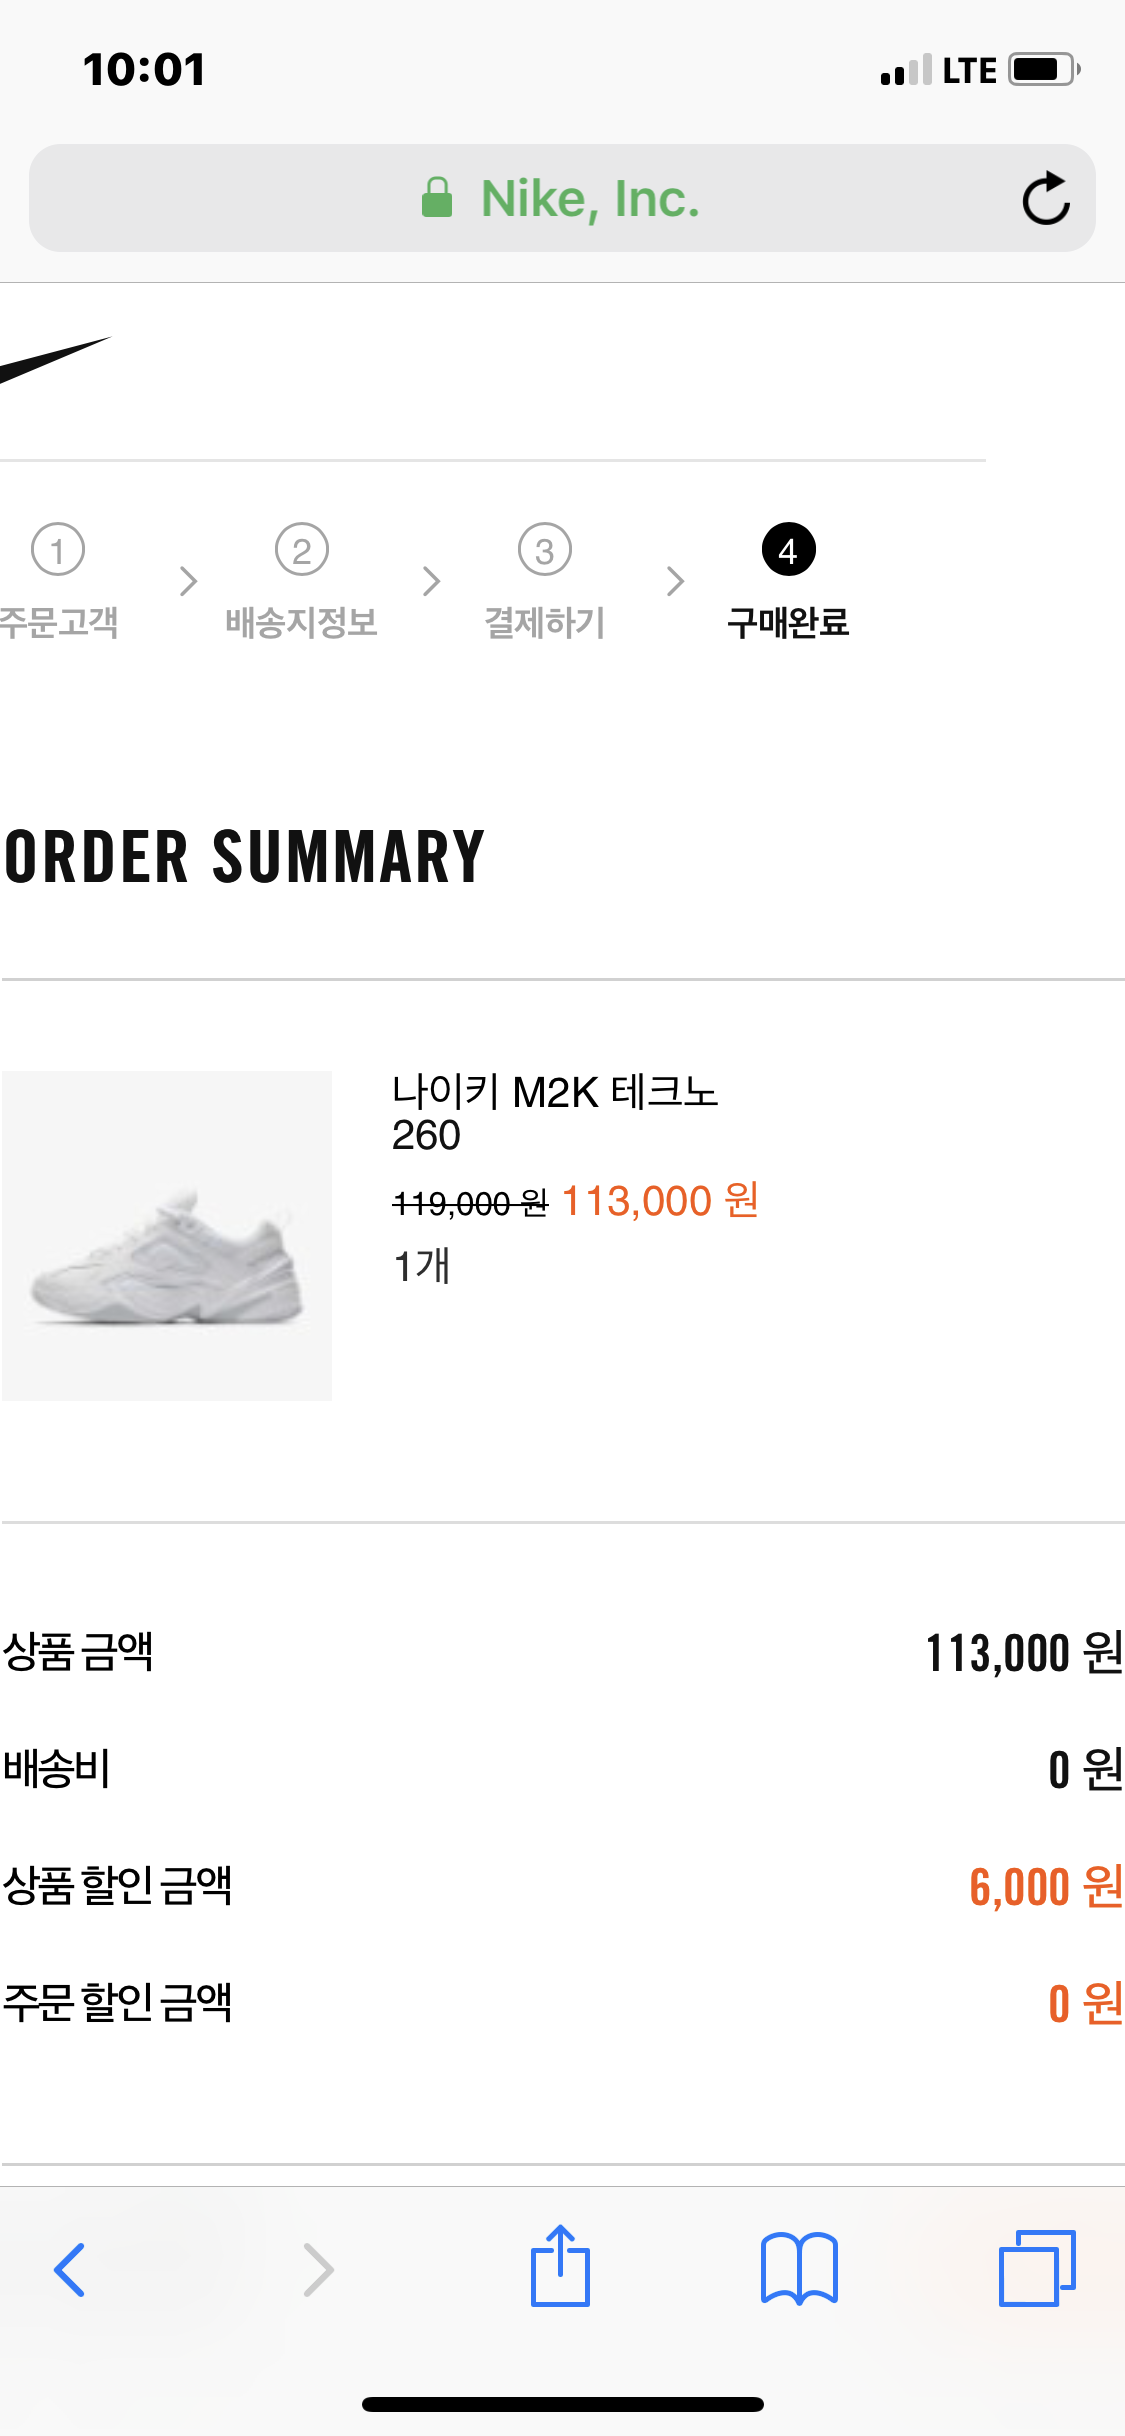This screenshot has height=2436, width=1125.
Task: Select step 4 구매완료
Action: click(788, 582)
